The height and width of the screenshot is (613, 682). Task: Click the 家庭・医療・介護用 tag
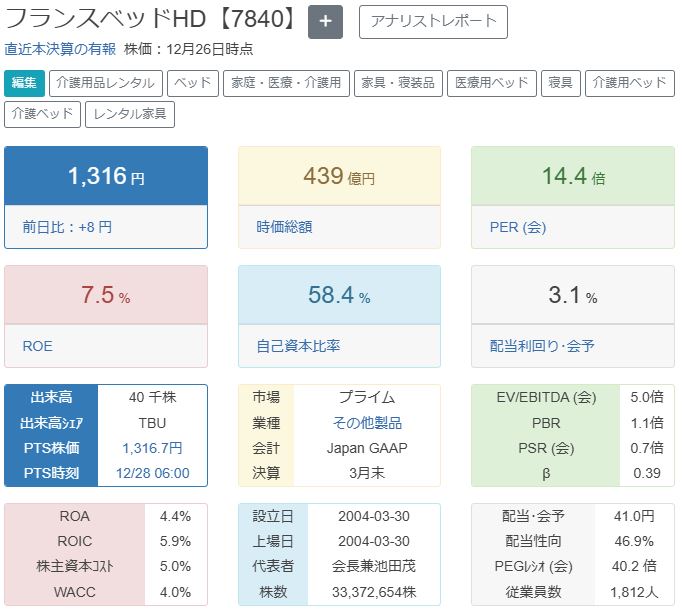tap(286, 83)
